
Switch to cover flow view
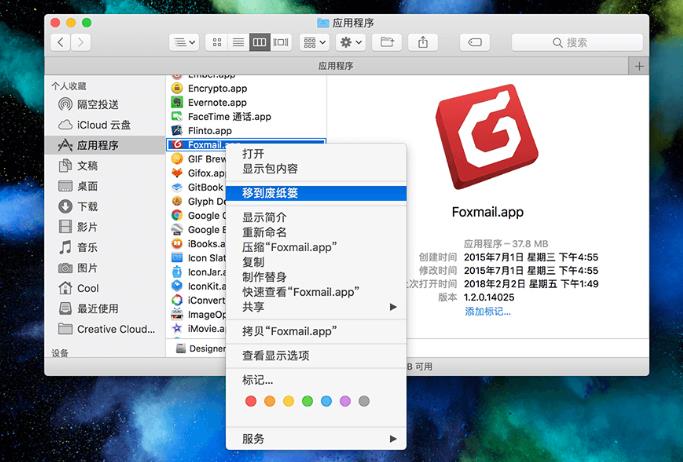pos(281,42)
